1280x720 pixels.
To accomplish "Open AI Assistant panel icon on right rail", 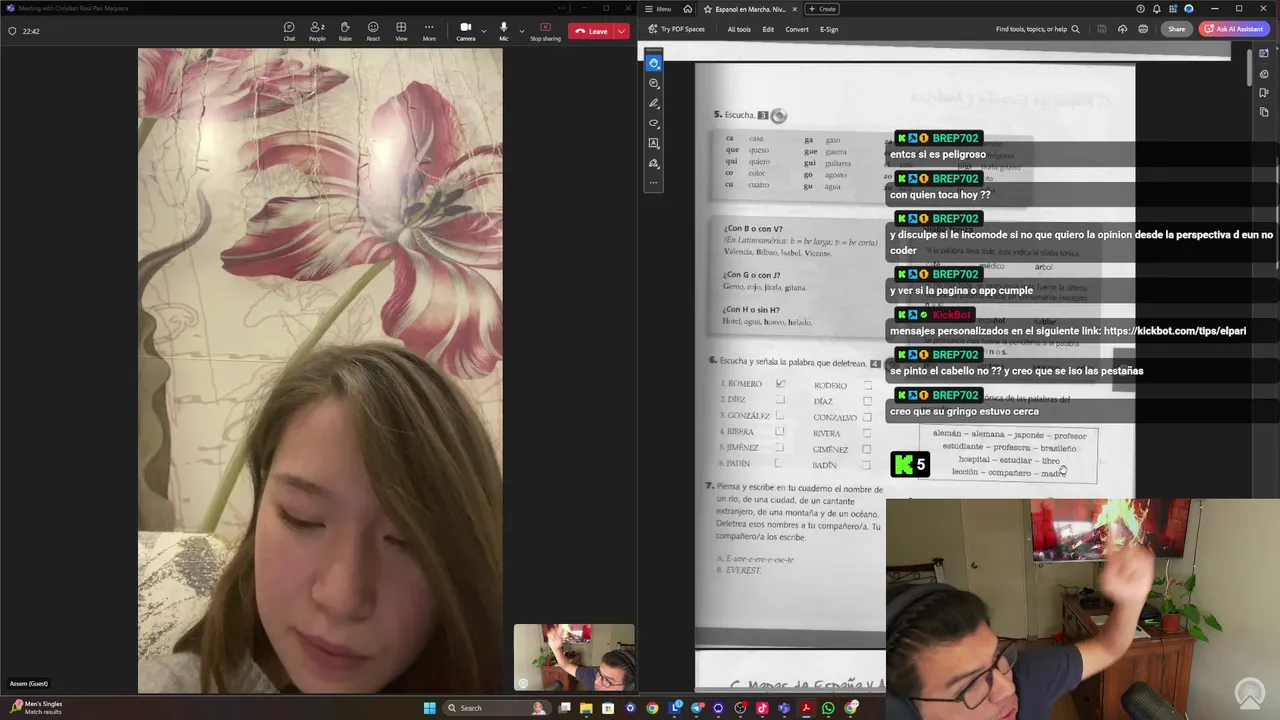I will pyautogui.click(x=1264, y=53).
